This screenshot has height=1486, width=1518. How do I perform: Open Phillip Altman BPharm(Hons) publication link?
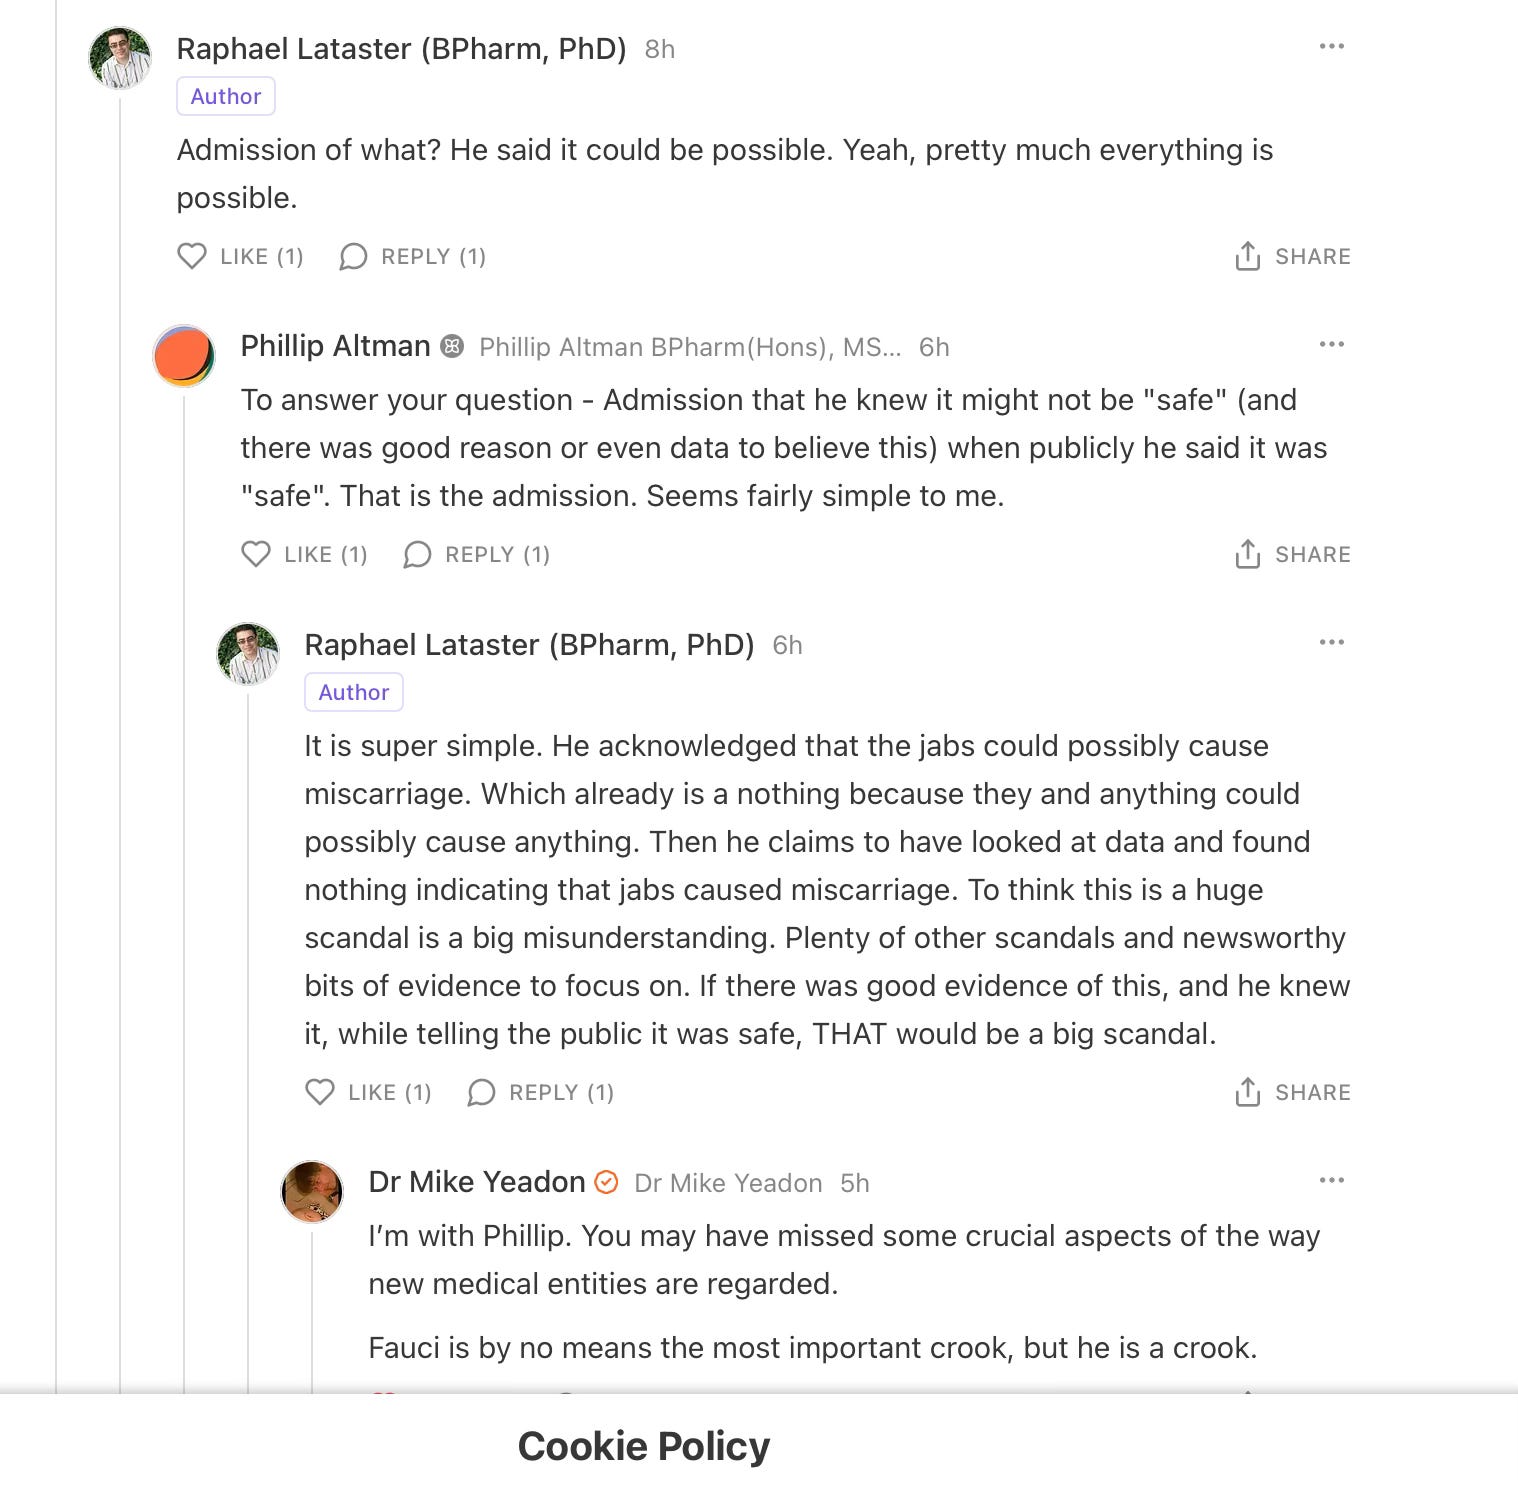pos(690,347)
